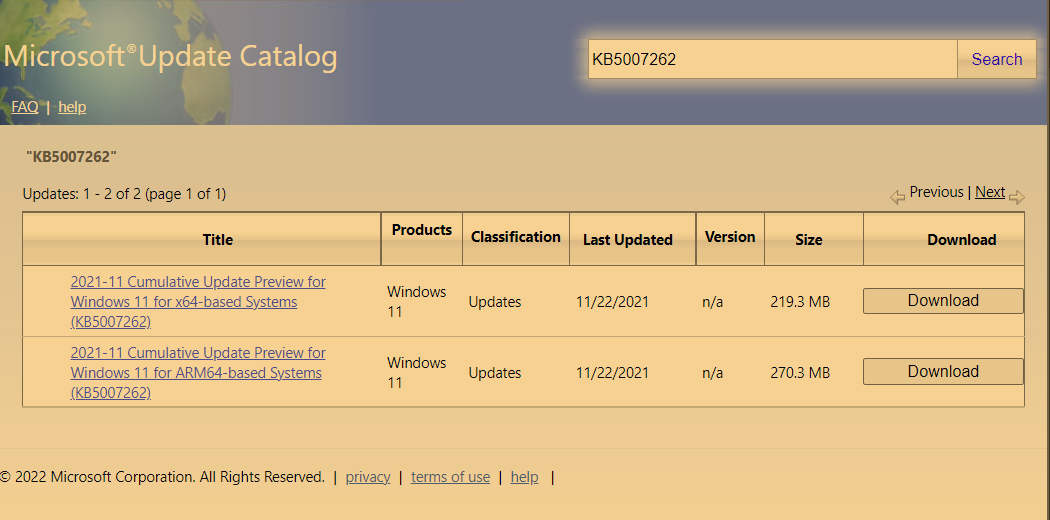Viewport: 1050px width, 520px height.
Task: Open the privacy footer link
Action: (368, 477)
